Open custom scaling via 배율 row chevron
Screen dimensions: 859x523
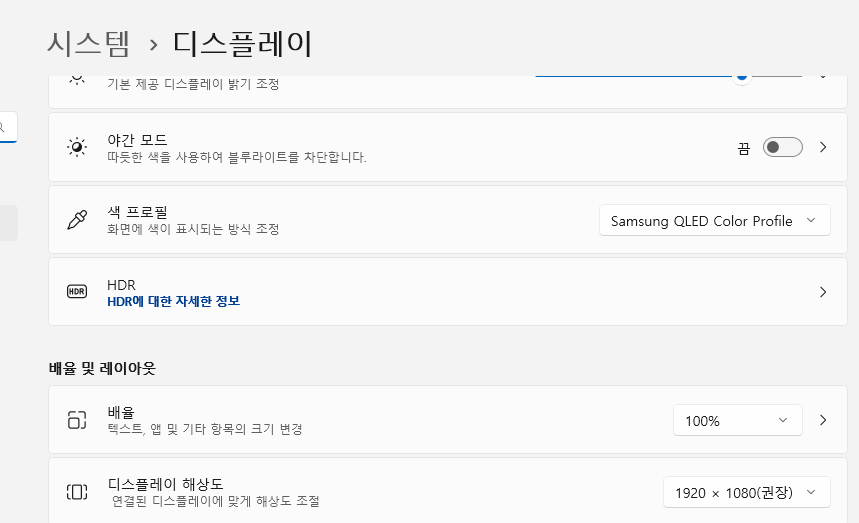point(823,420)
